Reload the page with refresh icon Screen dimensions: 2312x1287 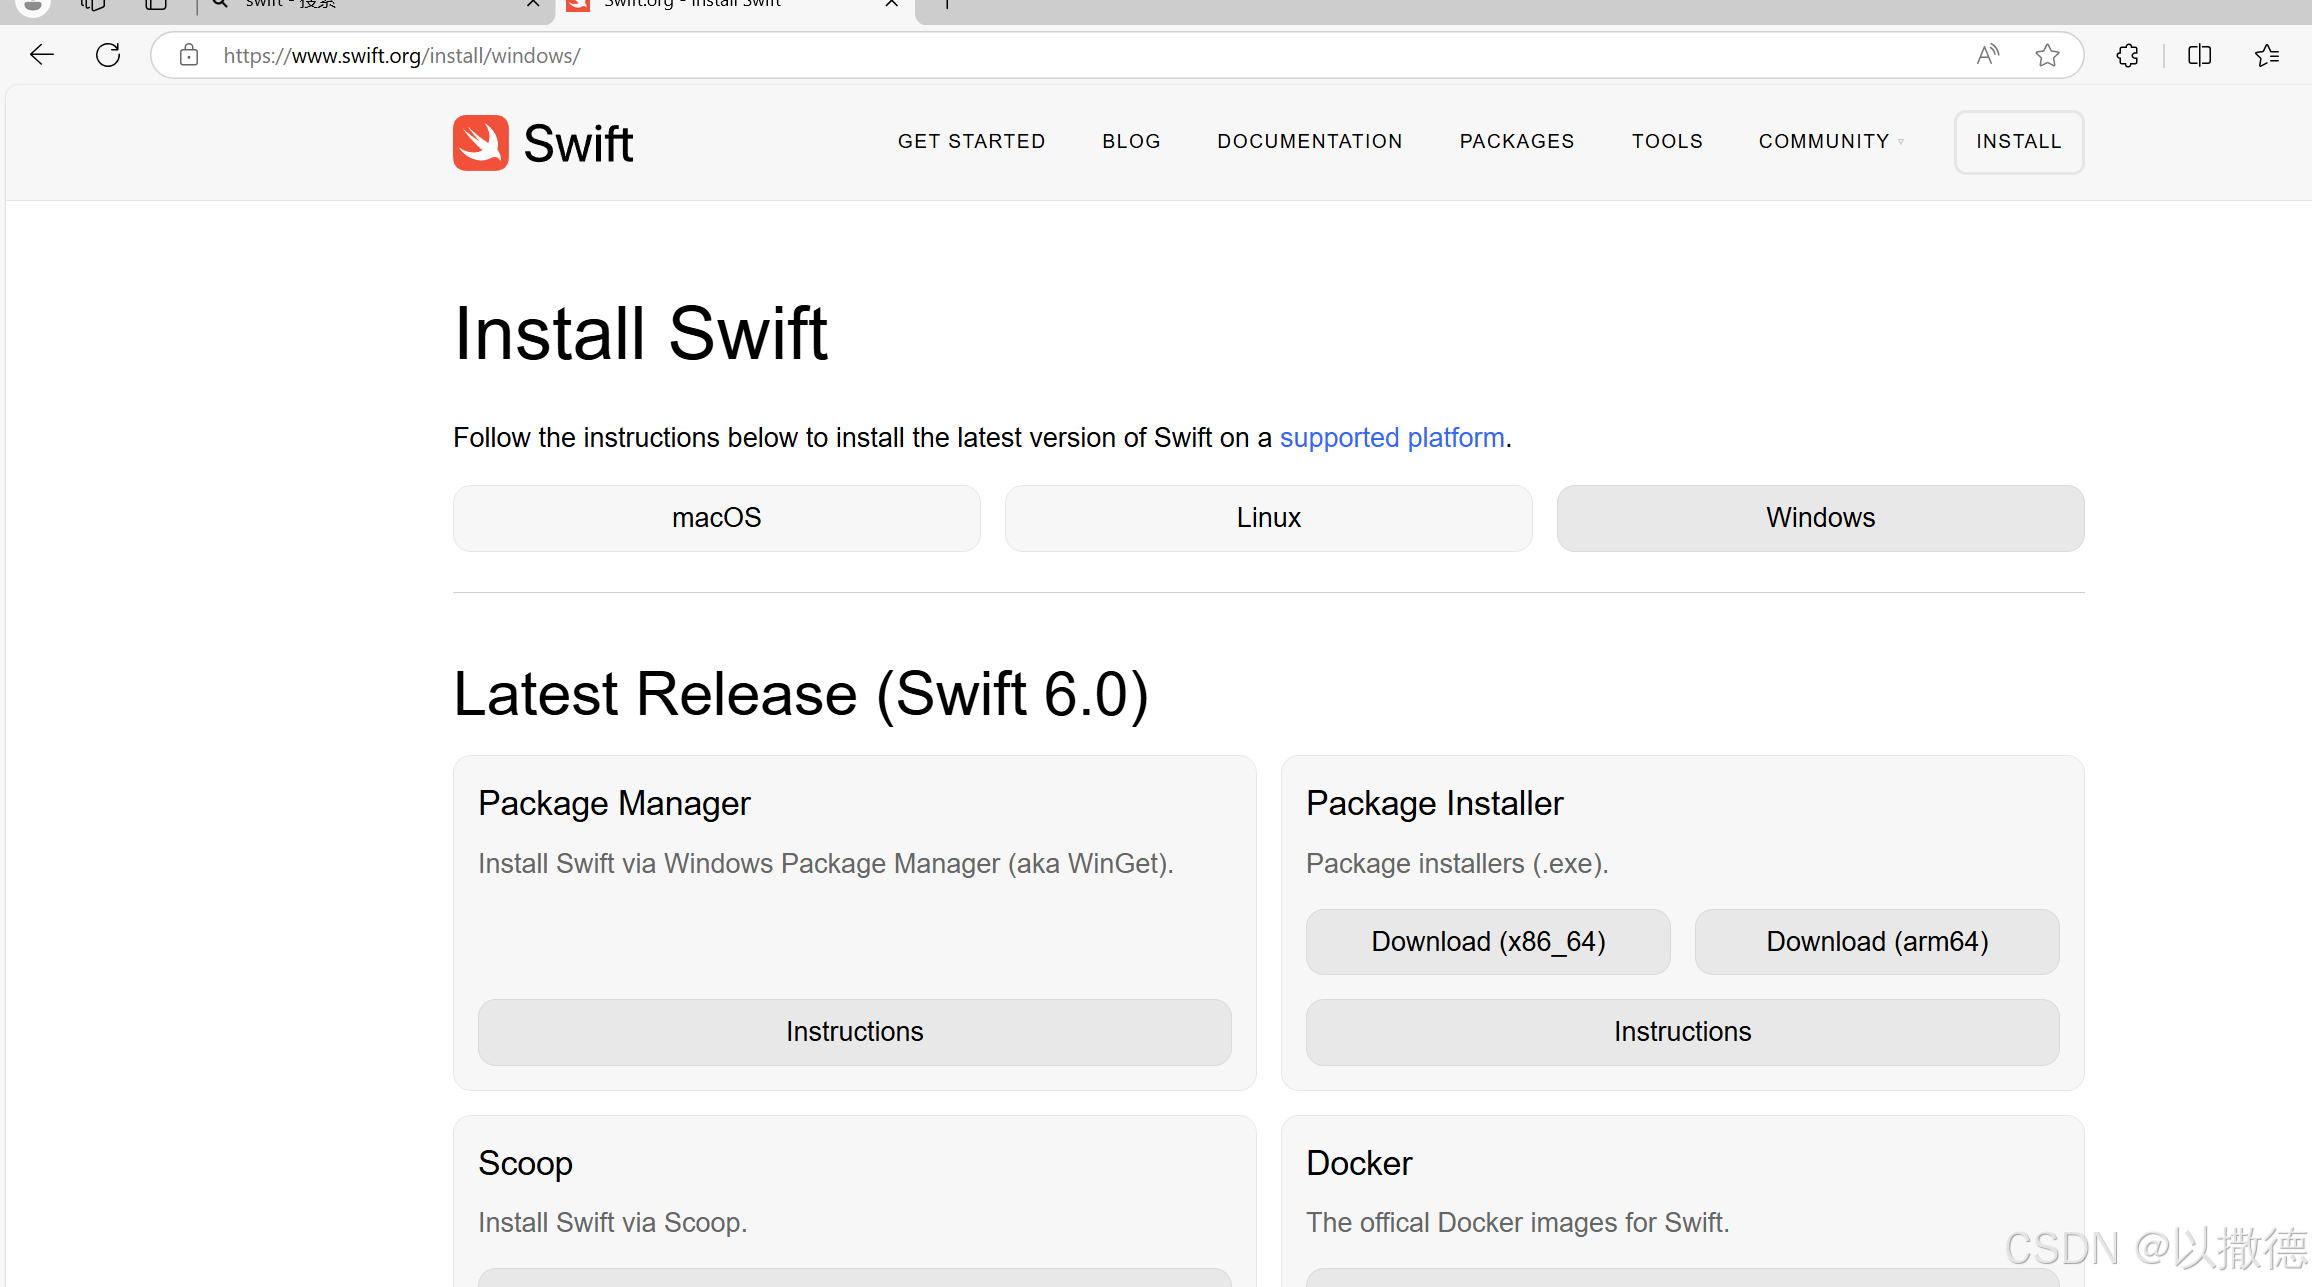(108, 55)
